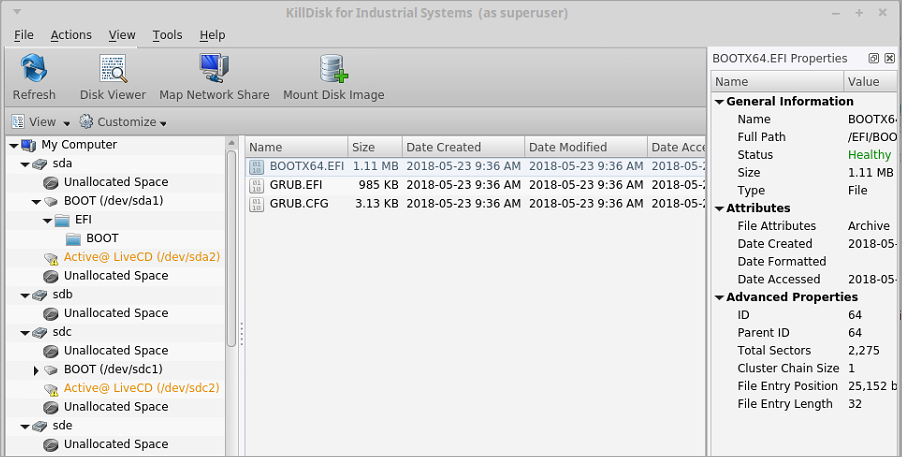The width and height of the screenshot is (902, 457).
Task: Select Unallocated Space under sdb
Action: click(116, 313)
